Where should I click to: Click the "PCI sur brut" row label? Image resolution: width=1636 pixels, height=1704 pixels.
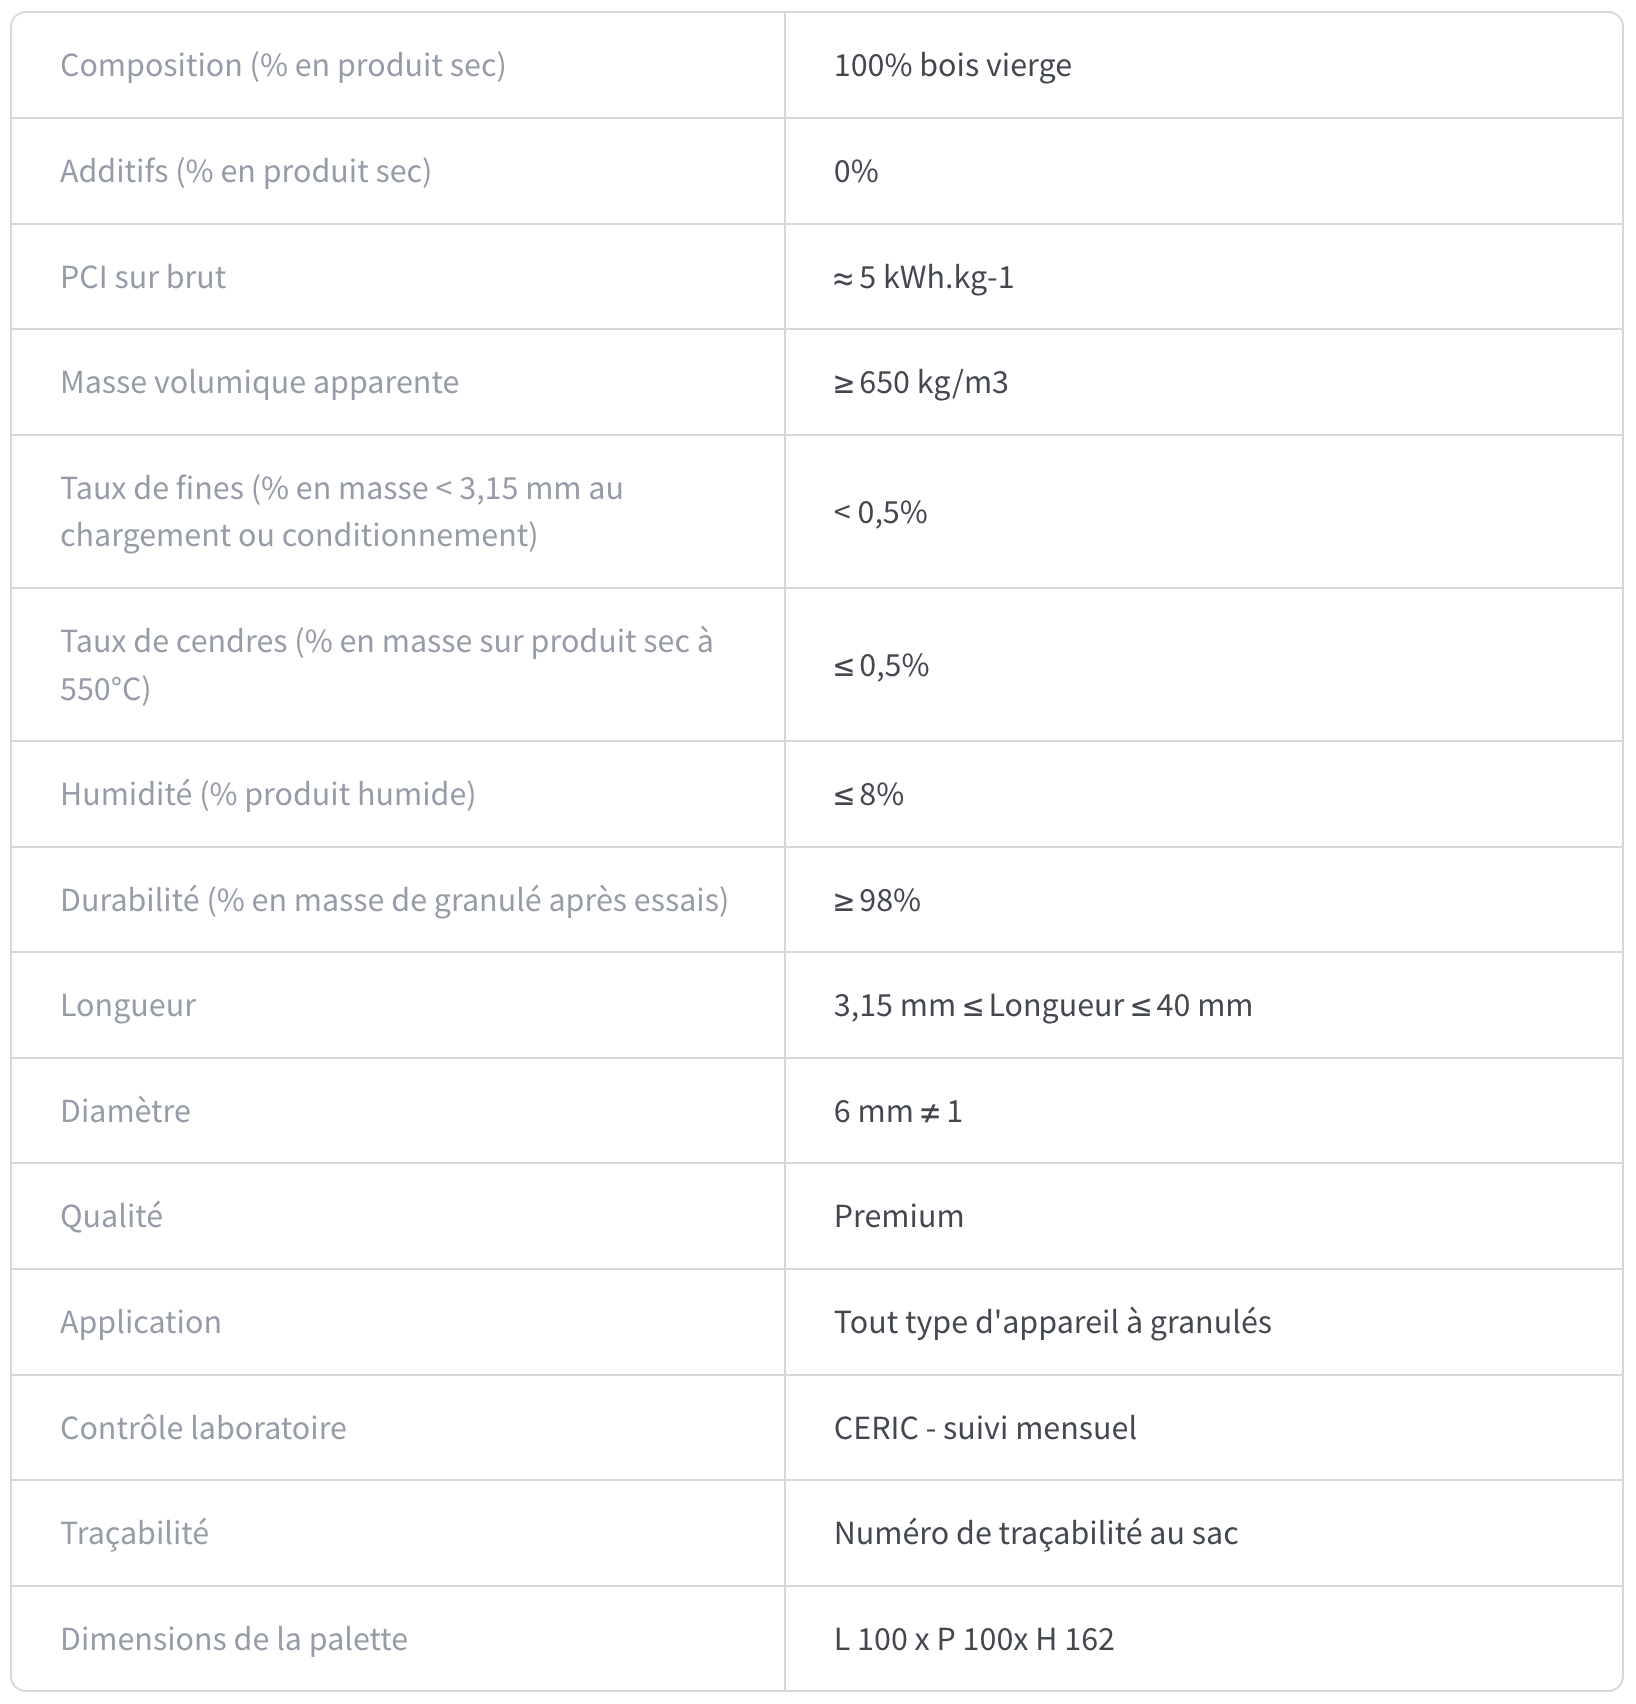tap(143, 277)
